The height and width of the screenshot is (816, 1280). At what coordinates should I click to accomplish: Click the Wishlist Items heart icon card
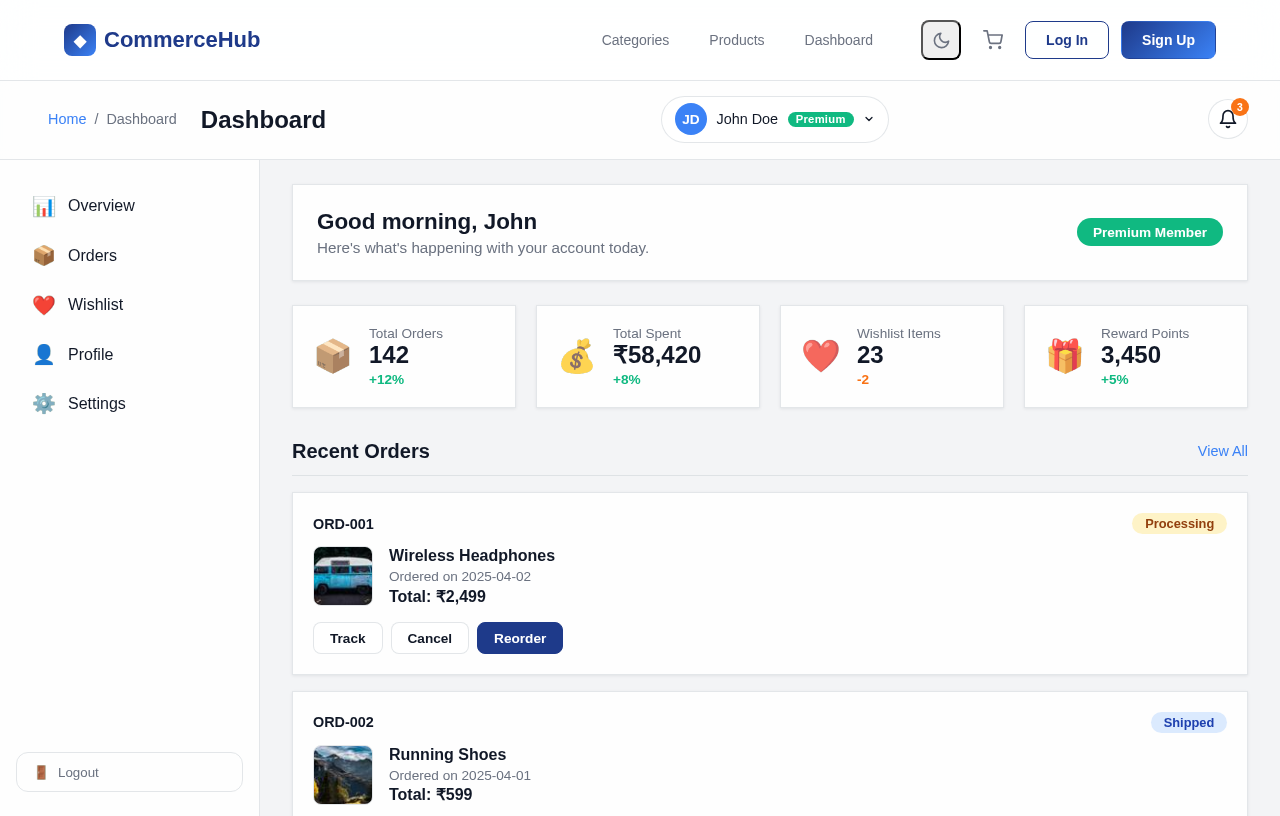(x=821, y=356)
